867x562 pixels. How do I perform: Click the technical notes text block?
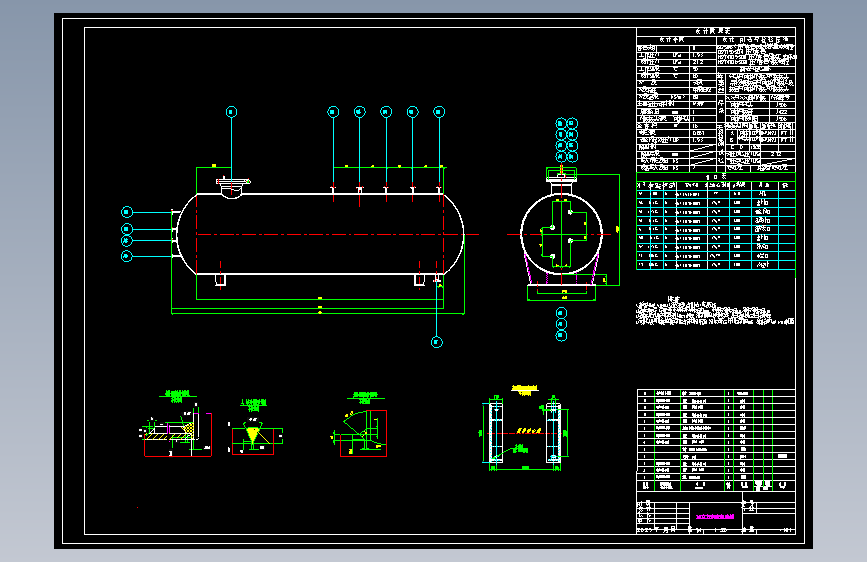[714, 313]
